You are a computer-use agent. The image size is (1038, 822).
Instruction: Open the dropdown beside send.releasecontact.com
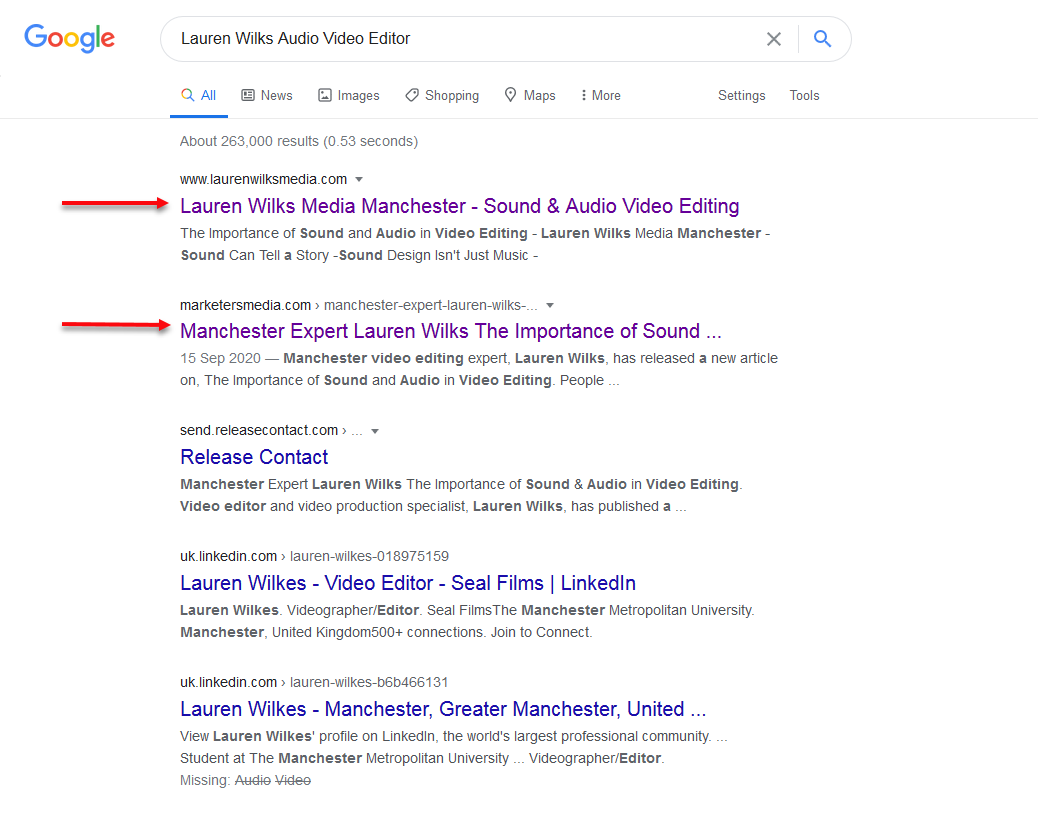[x=375, y=430]
